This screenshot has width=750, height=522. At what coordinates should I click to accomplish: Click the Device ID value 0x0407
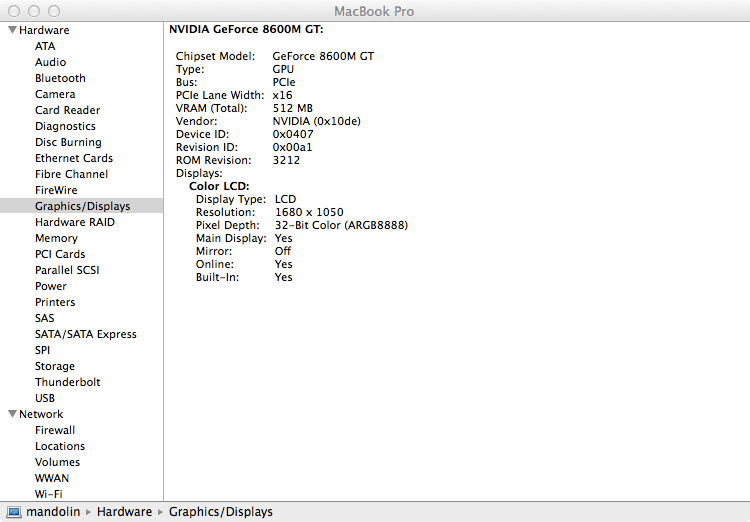[293, 134]
